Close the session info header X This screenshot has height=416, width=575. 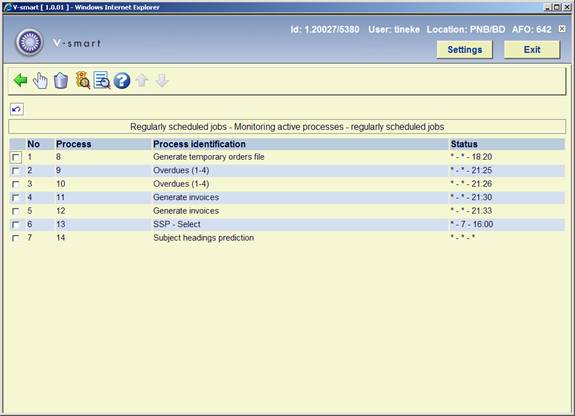click(562, 29)
